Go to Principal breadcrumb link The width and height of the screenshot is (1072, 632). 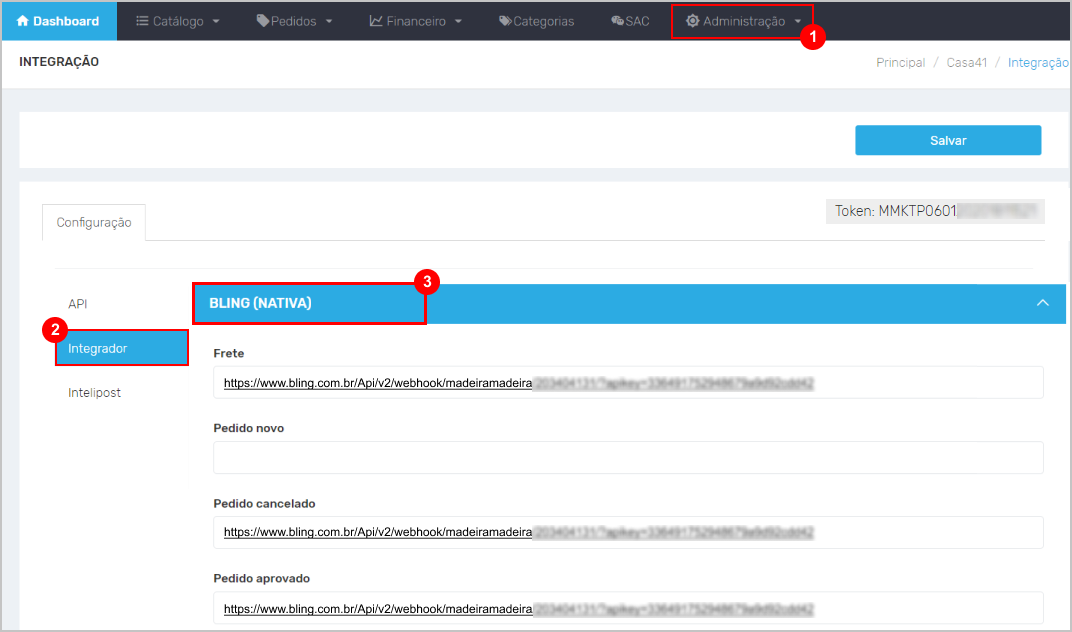[x=900, y=62]
